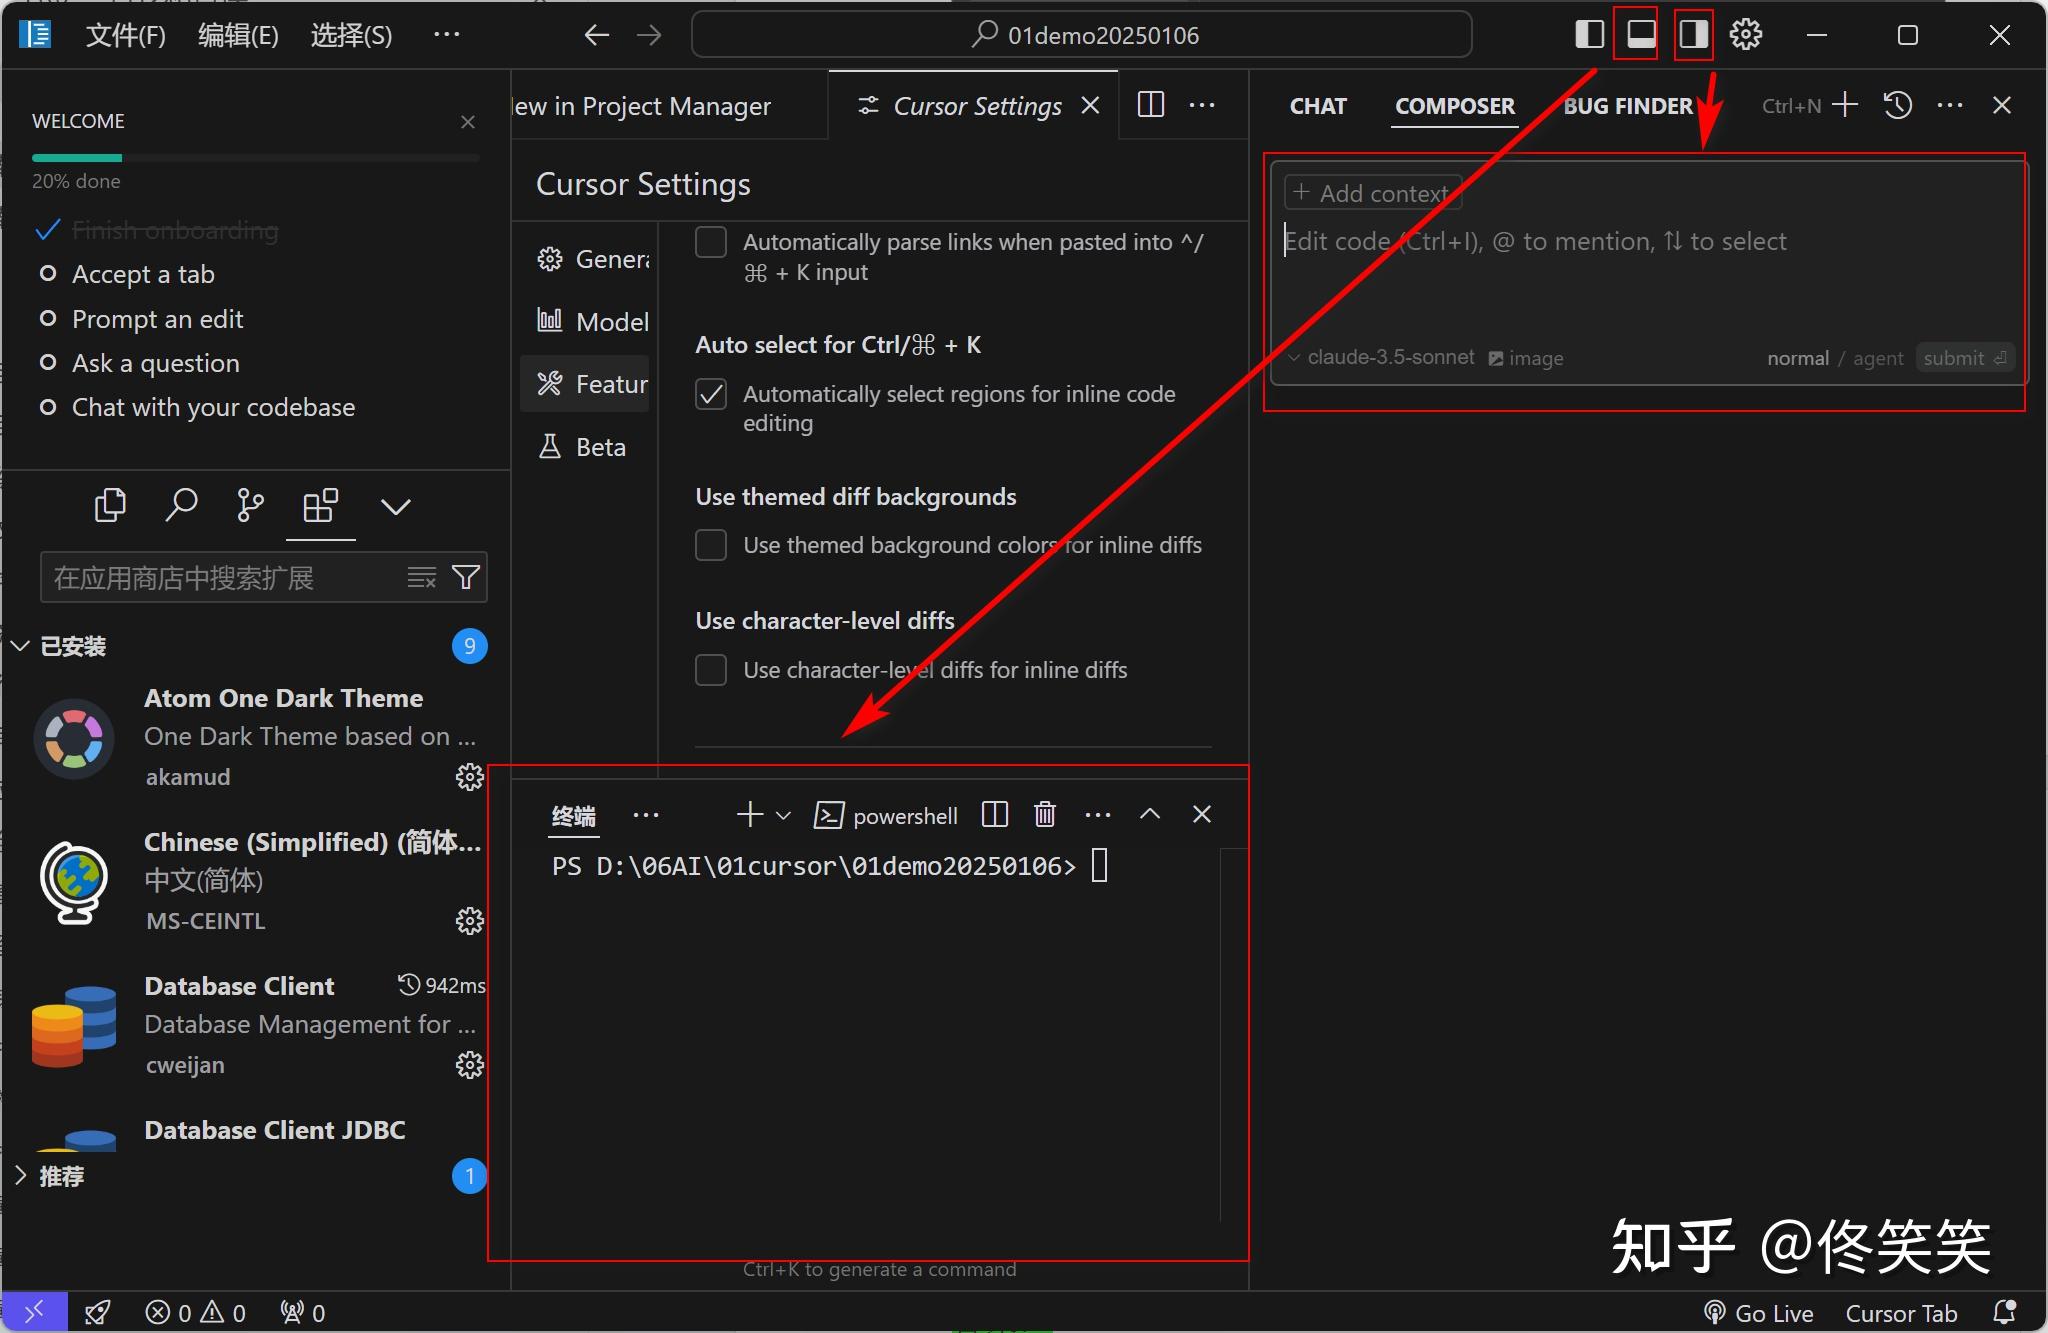Filter extensions with funnel icon
This screenshot has width=2048, height=1333.
466,577
